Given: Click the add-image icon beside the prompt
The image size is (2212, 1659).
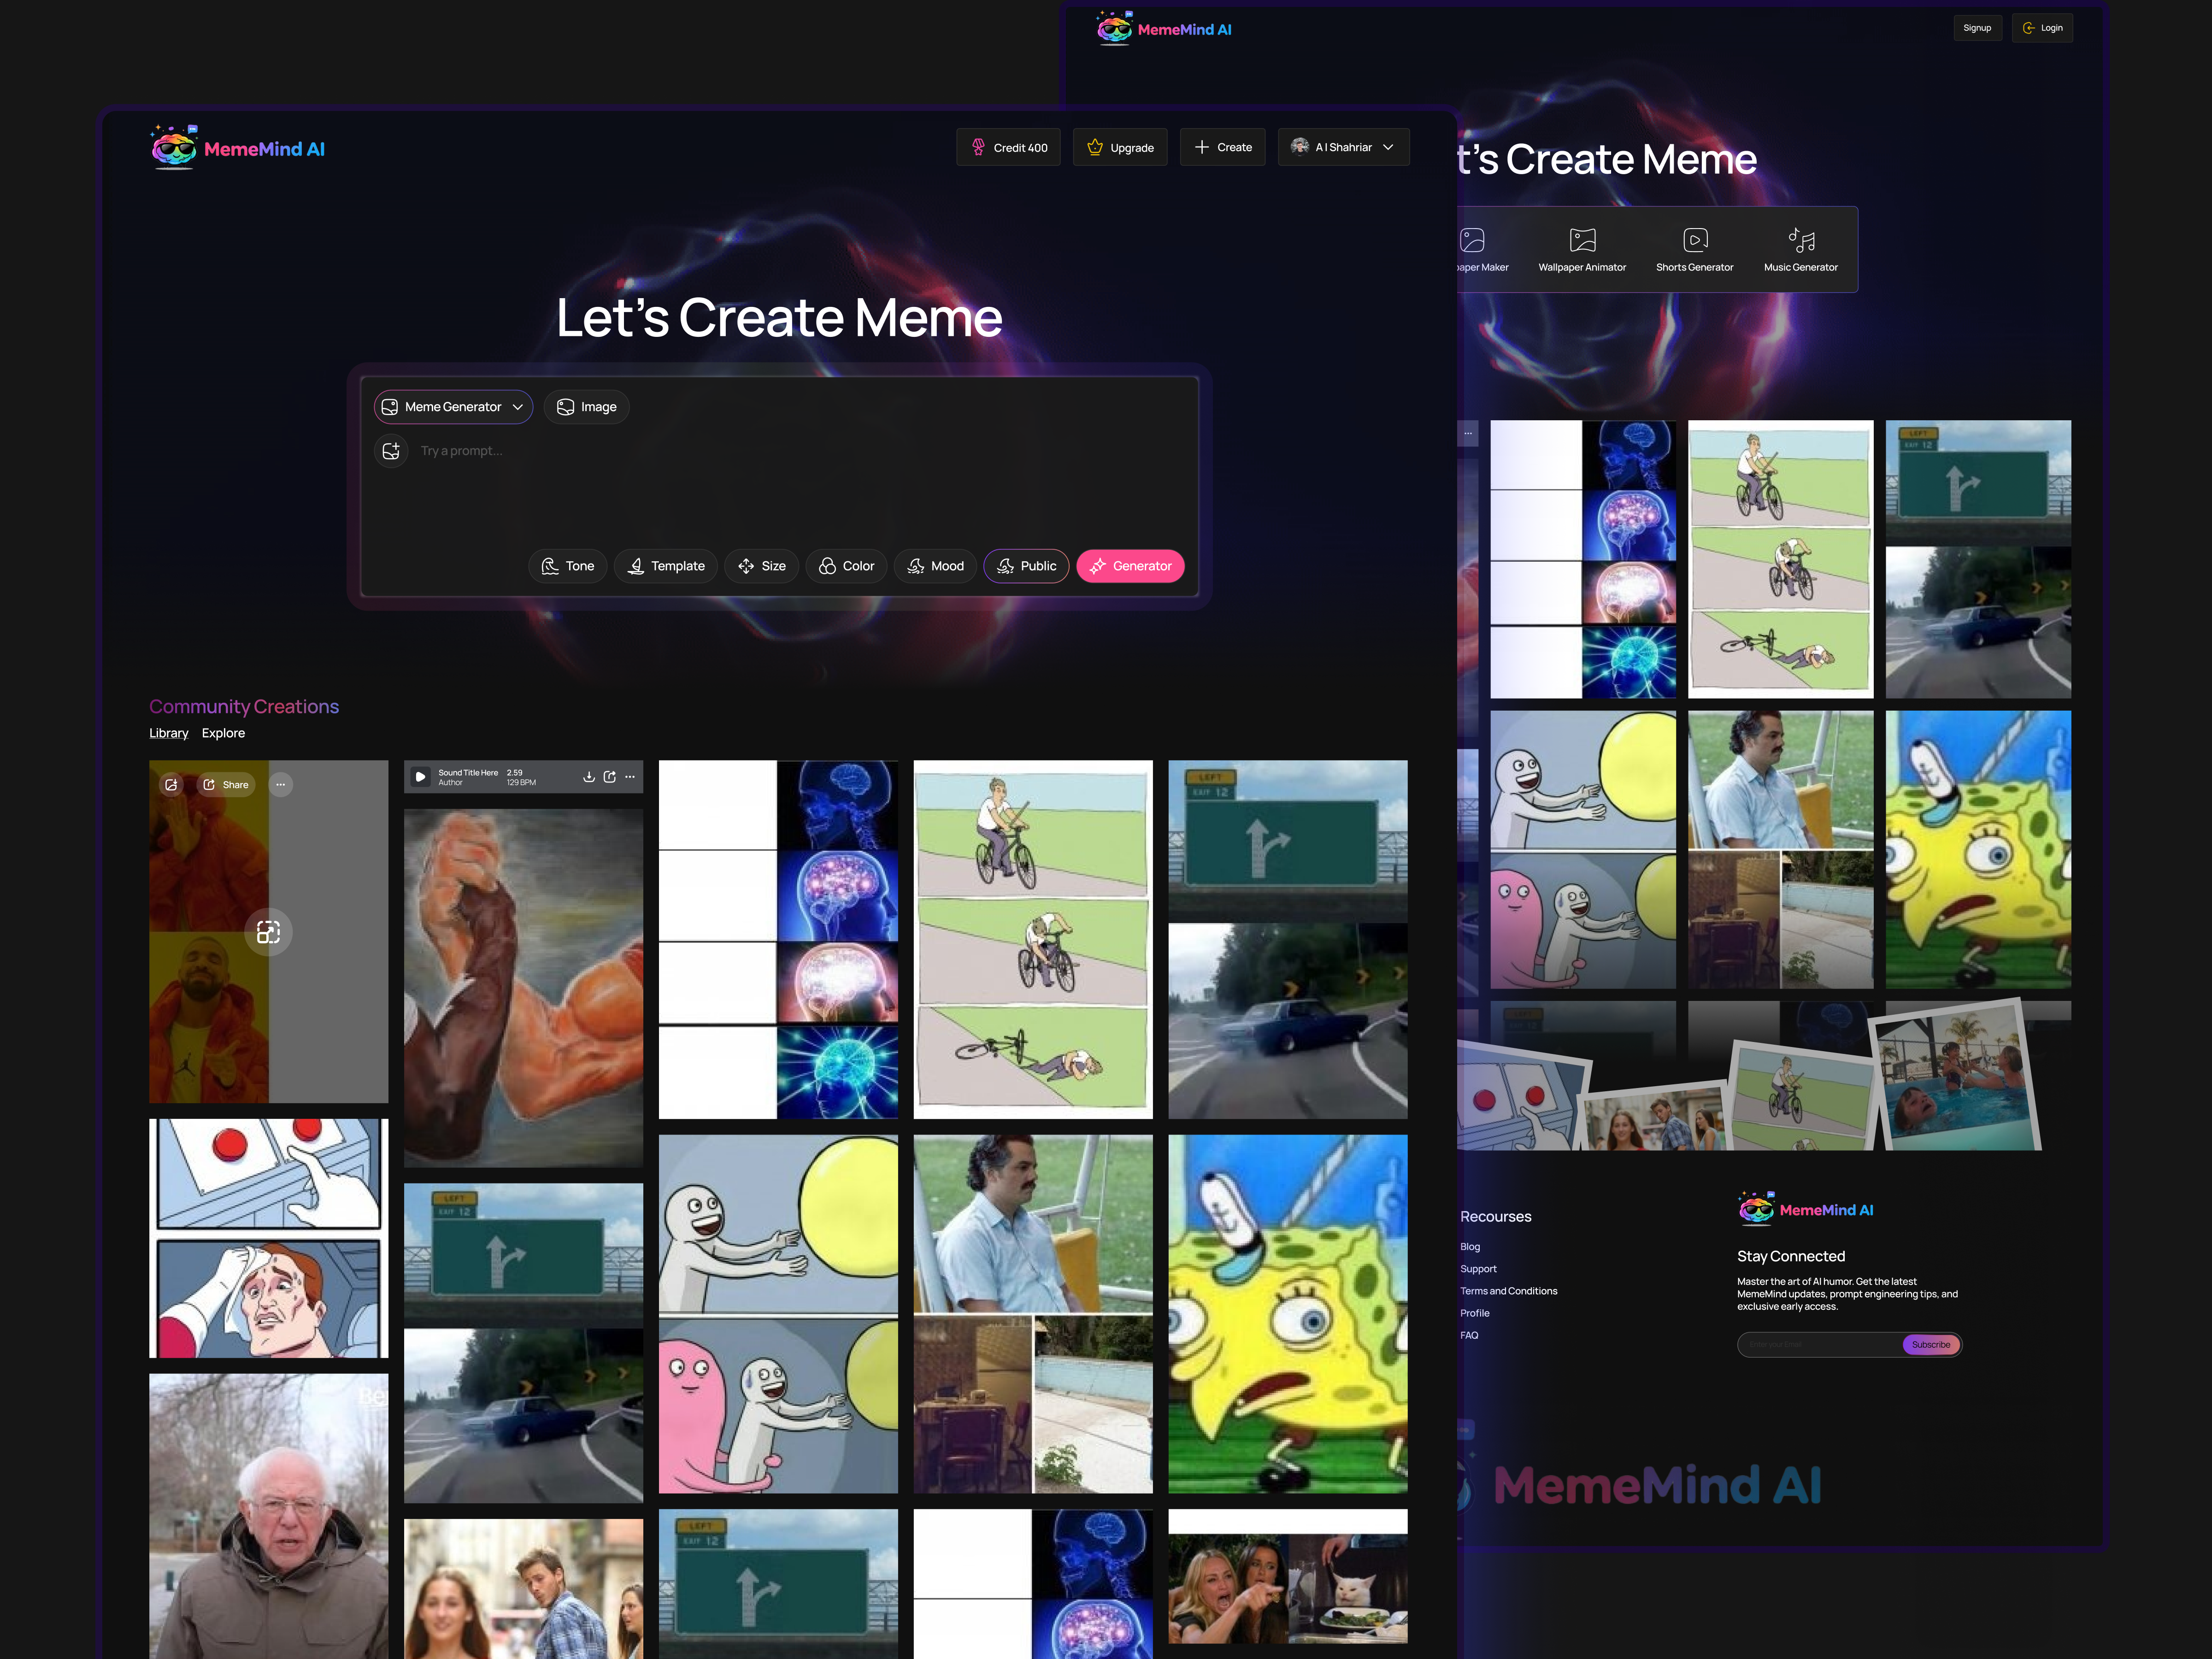Looking at the screenshot, I should click(x=391, y=451).
